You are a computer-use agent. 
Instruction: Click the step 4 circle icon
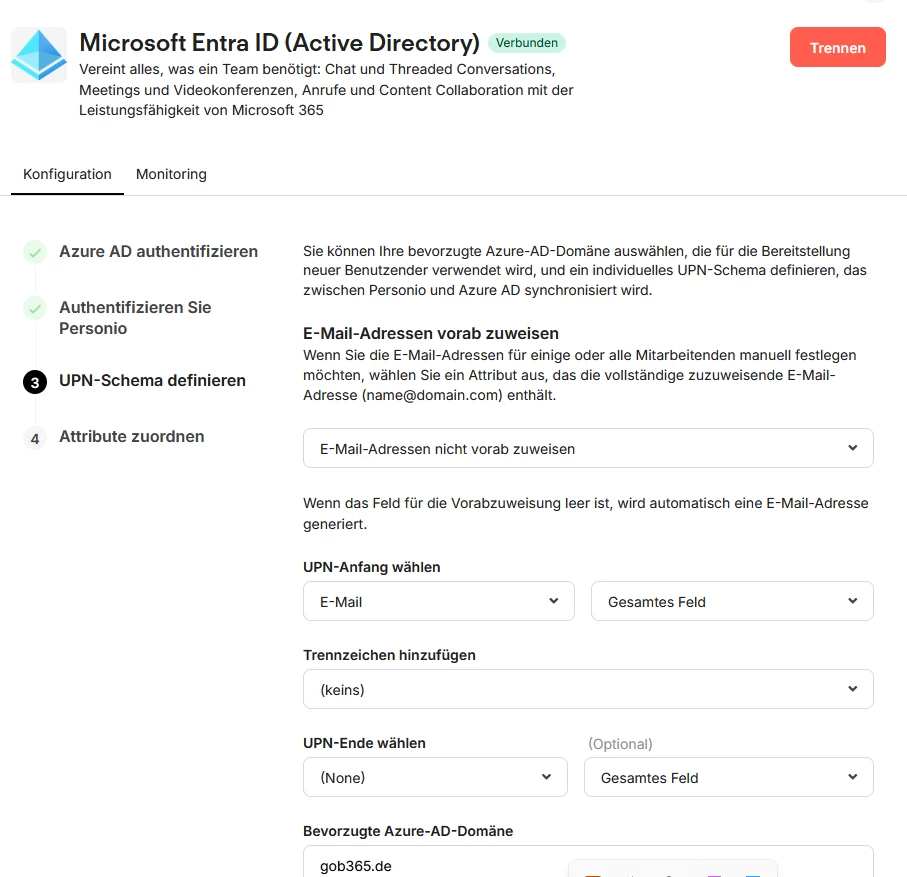[35, 438]
